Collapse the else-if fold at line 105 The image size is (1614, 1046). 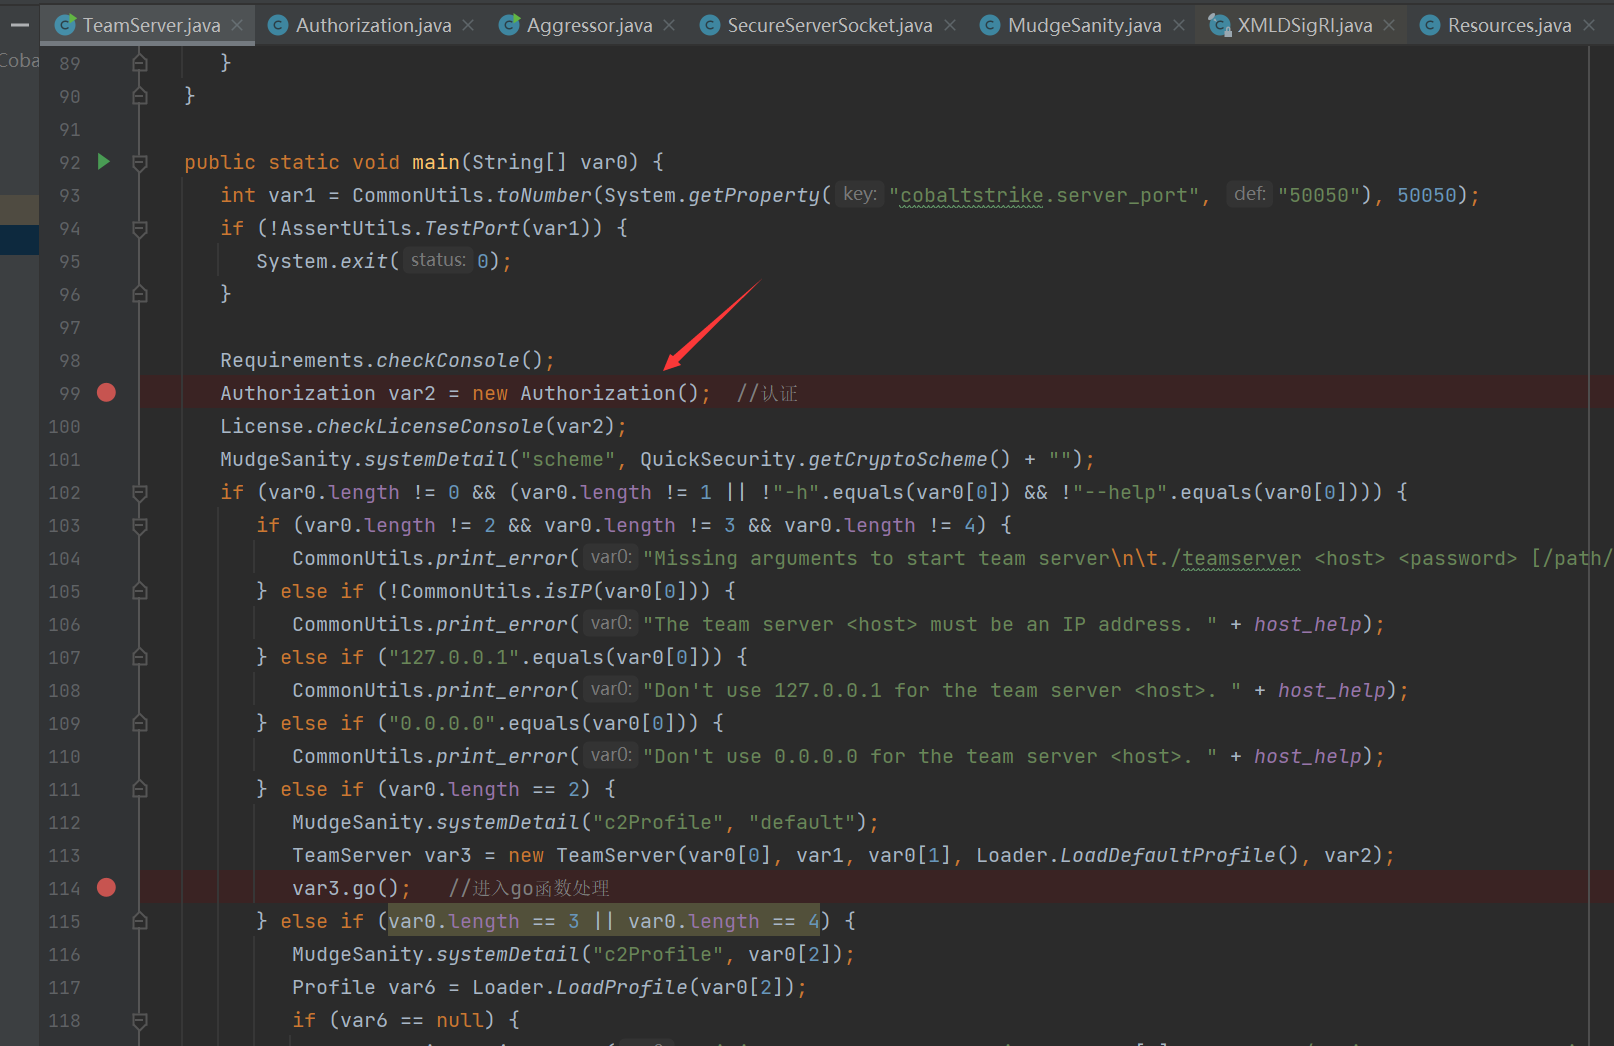click(x=140, y=591)
